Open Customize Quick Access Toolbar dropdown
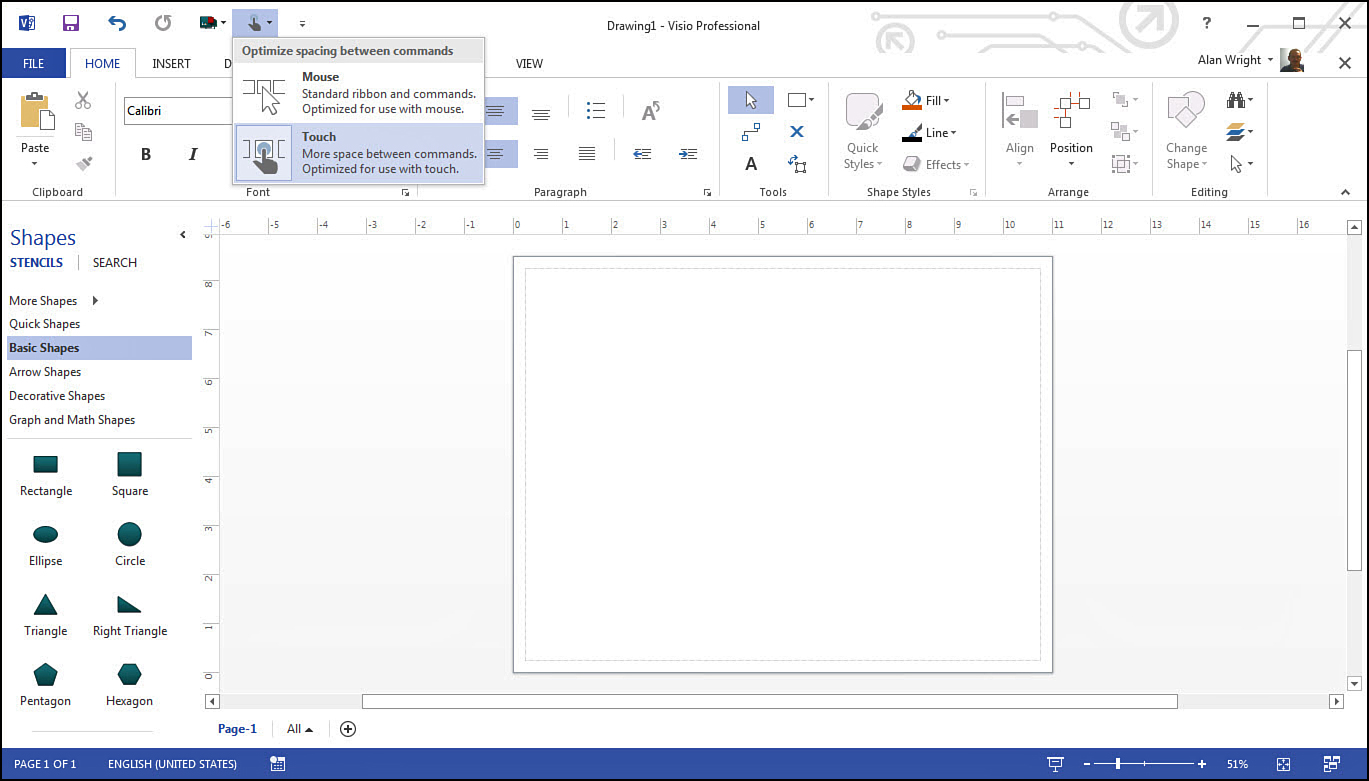Viewport: 1369px width, 781px height. [302, 23]
